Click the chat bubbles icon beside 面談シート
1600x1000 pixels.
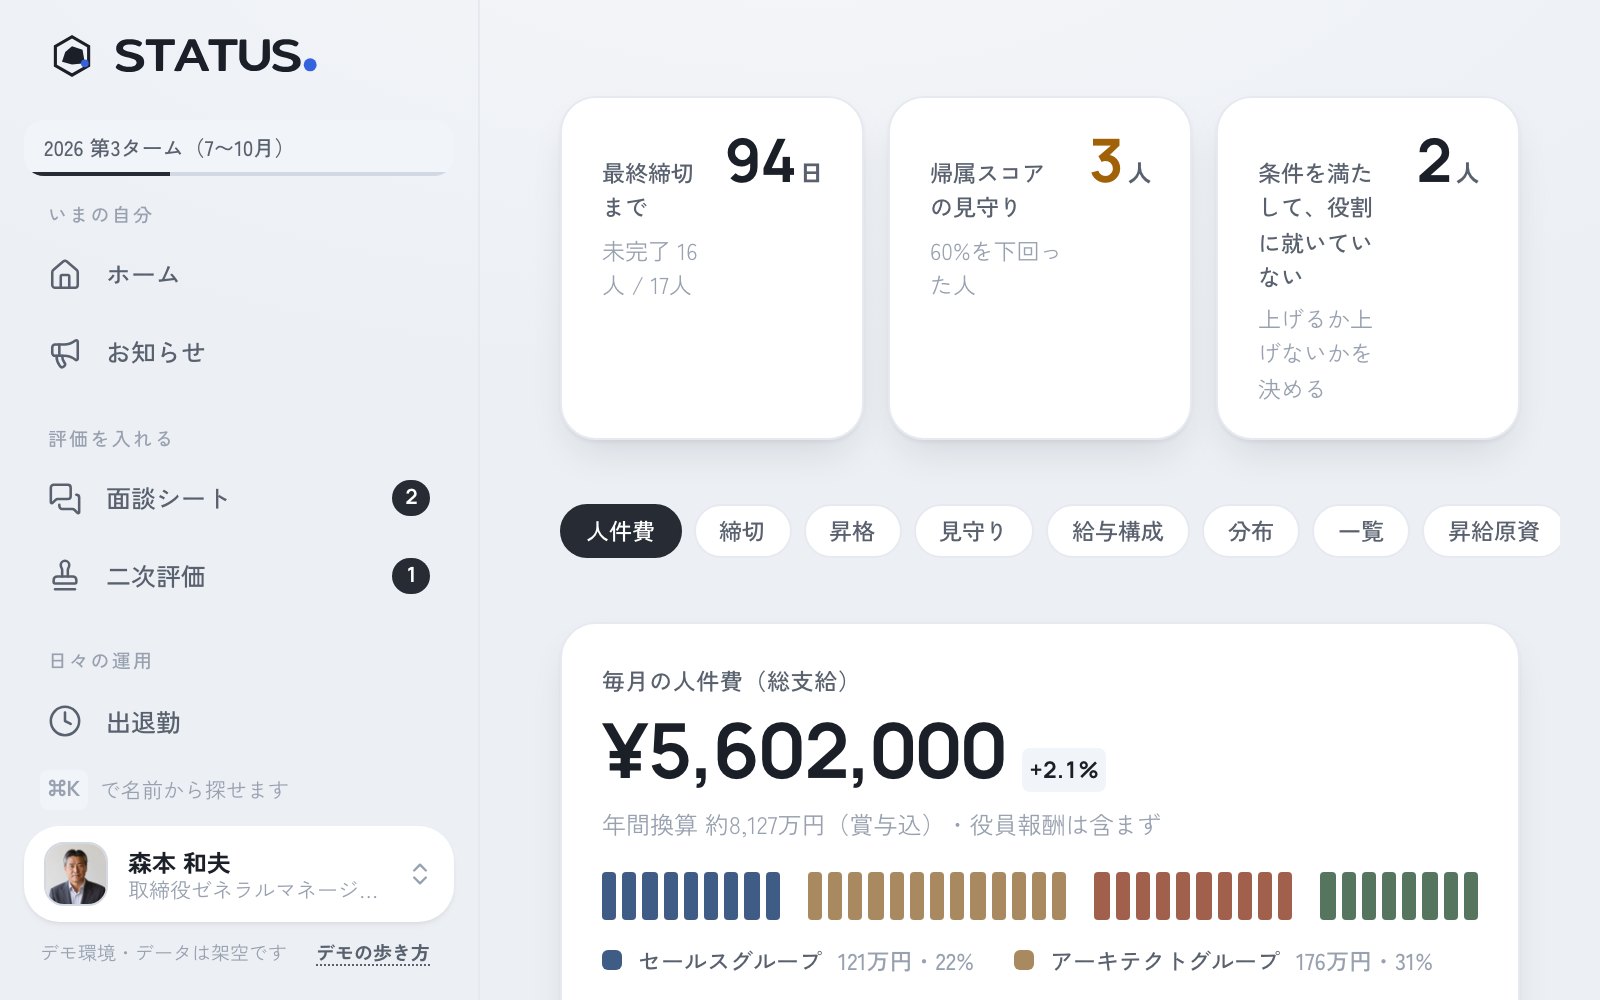coord(65,498)
